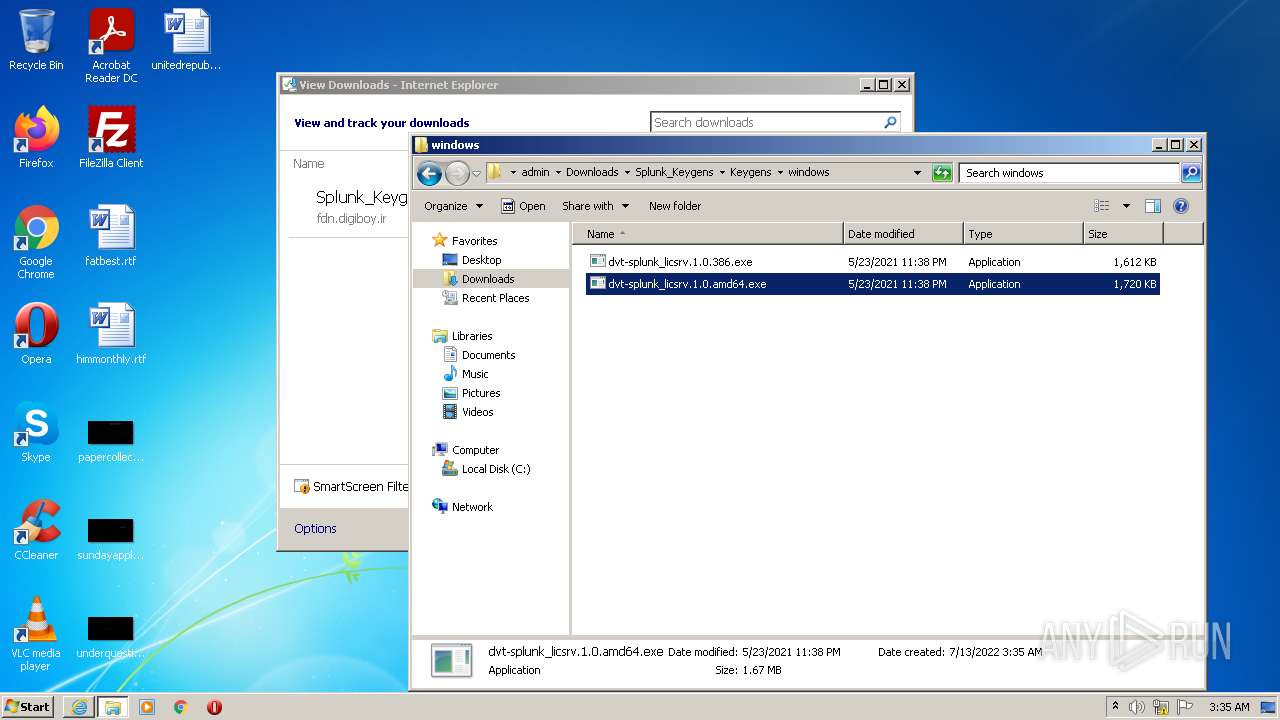Sort by the Size column header

(1123, 234)
